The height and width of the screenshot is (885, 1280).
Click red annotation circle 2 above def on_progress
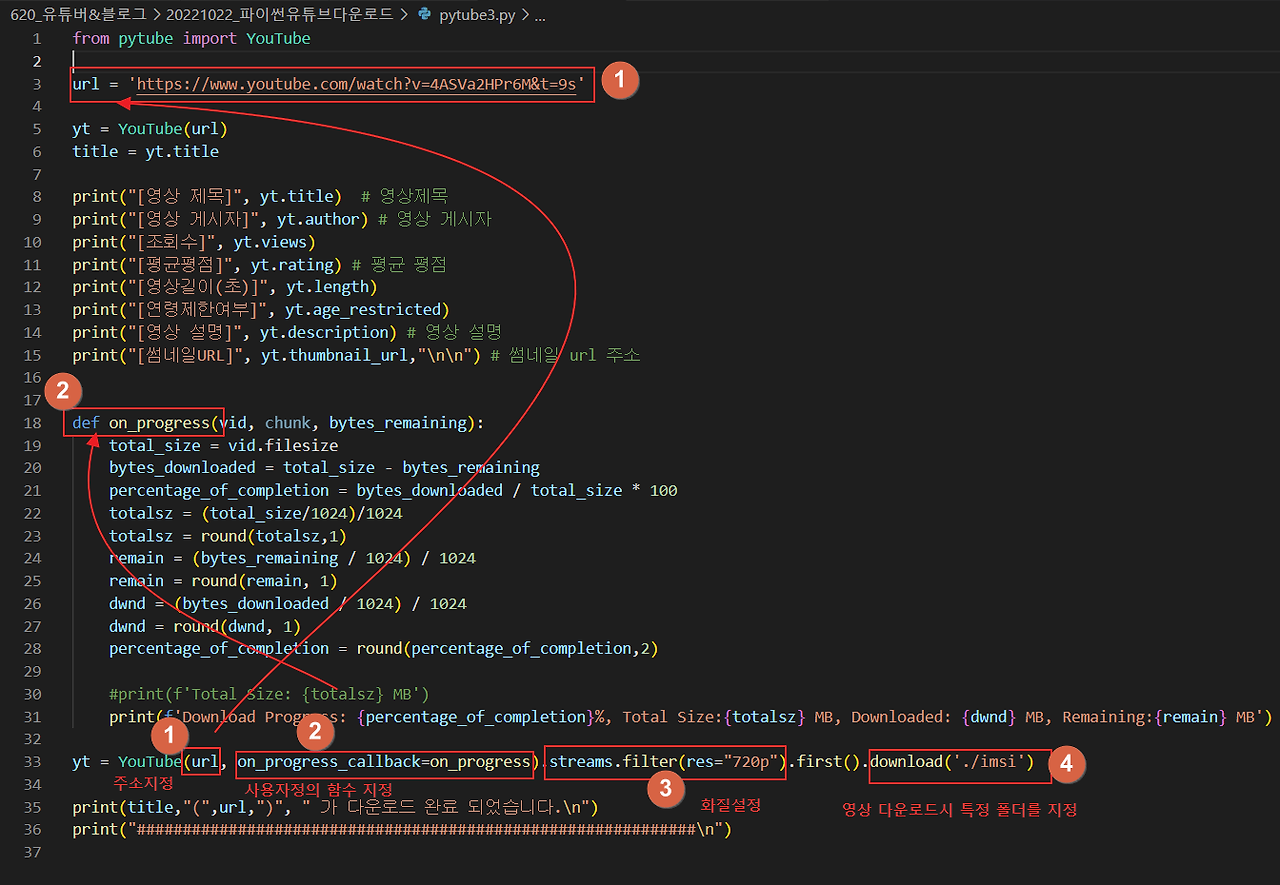[61, 391]
